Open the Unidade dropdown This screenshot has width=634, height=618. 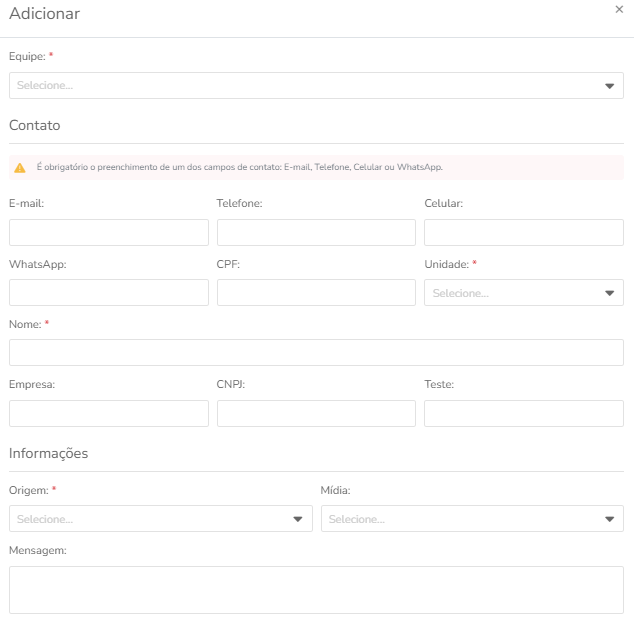click(524, 292)
